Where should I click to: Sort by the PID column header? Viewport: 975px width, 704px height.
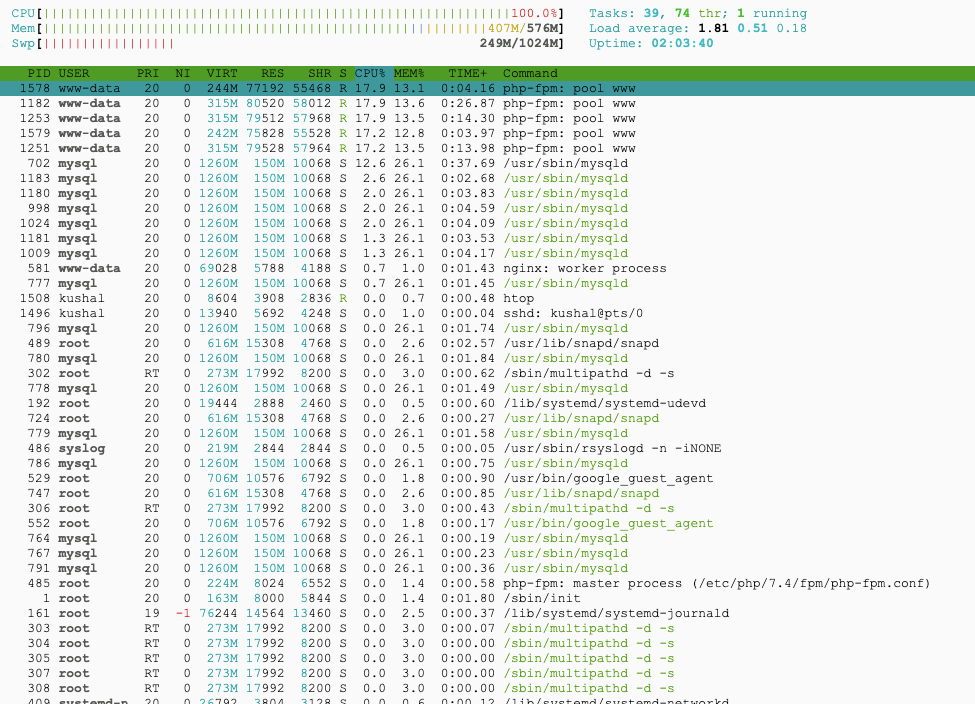tap(39, 73)
